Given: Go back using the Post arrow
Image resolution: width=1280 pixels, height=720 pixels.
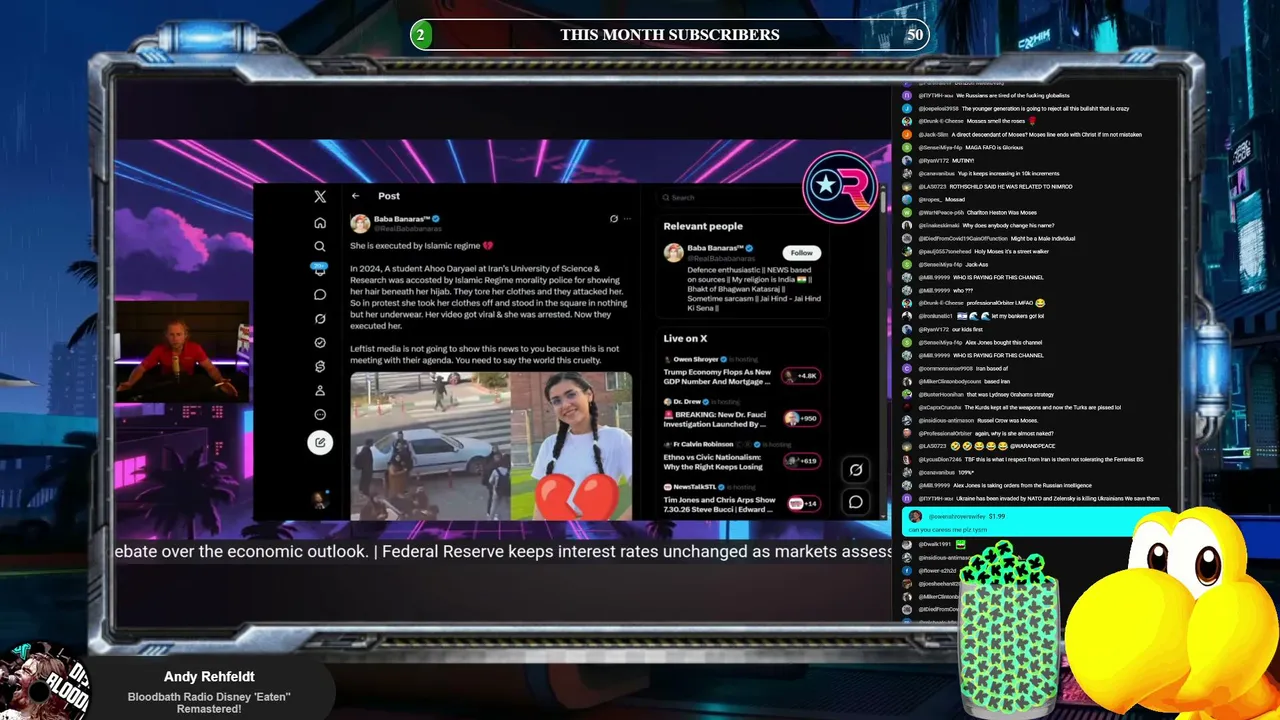Looking at the screenshot, I should 355,196.
